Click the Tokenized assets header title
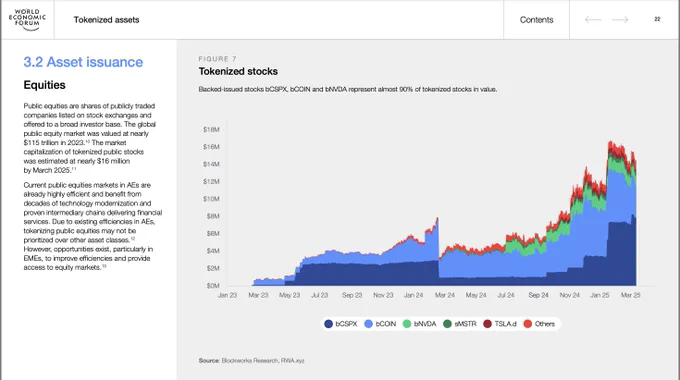This screenshot has height=380, width=680. tap(106, 20)
